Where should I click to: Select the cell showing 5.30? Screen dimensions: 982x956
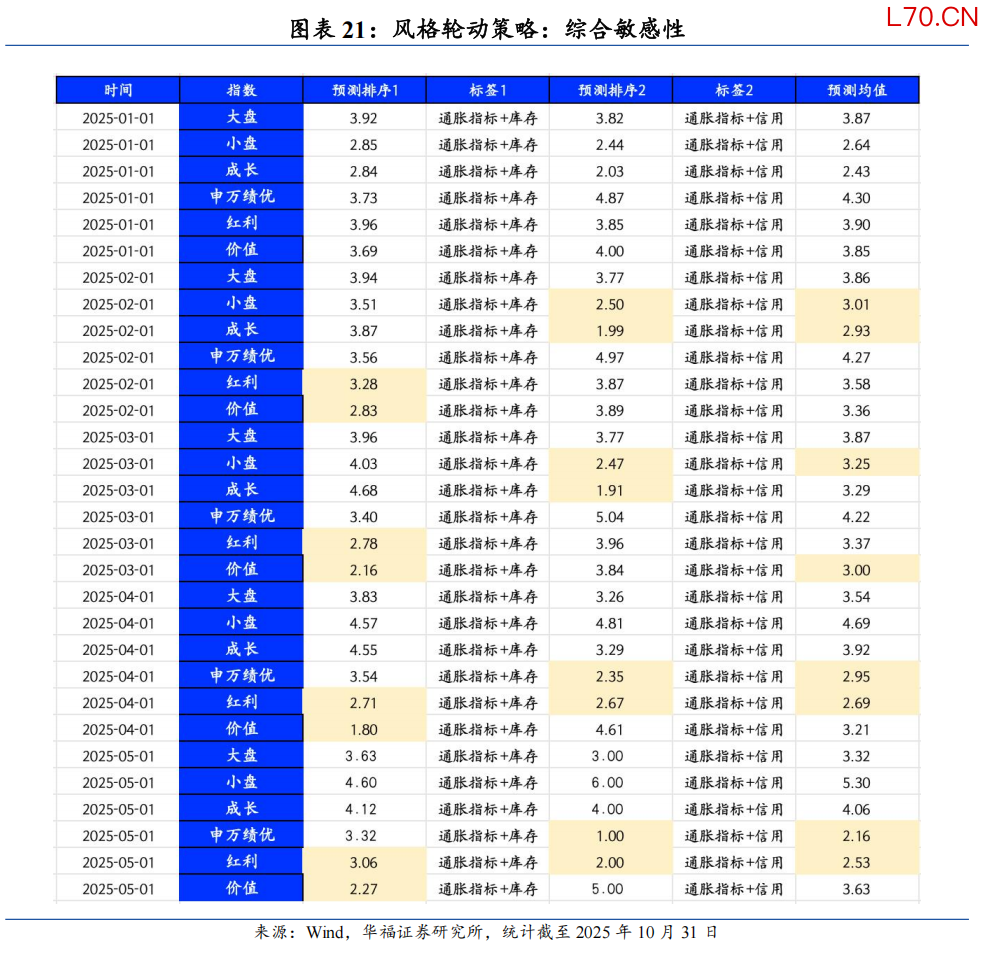[x=857, y=783]
